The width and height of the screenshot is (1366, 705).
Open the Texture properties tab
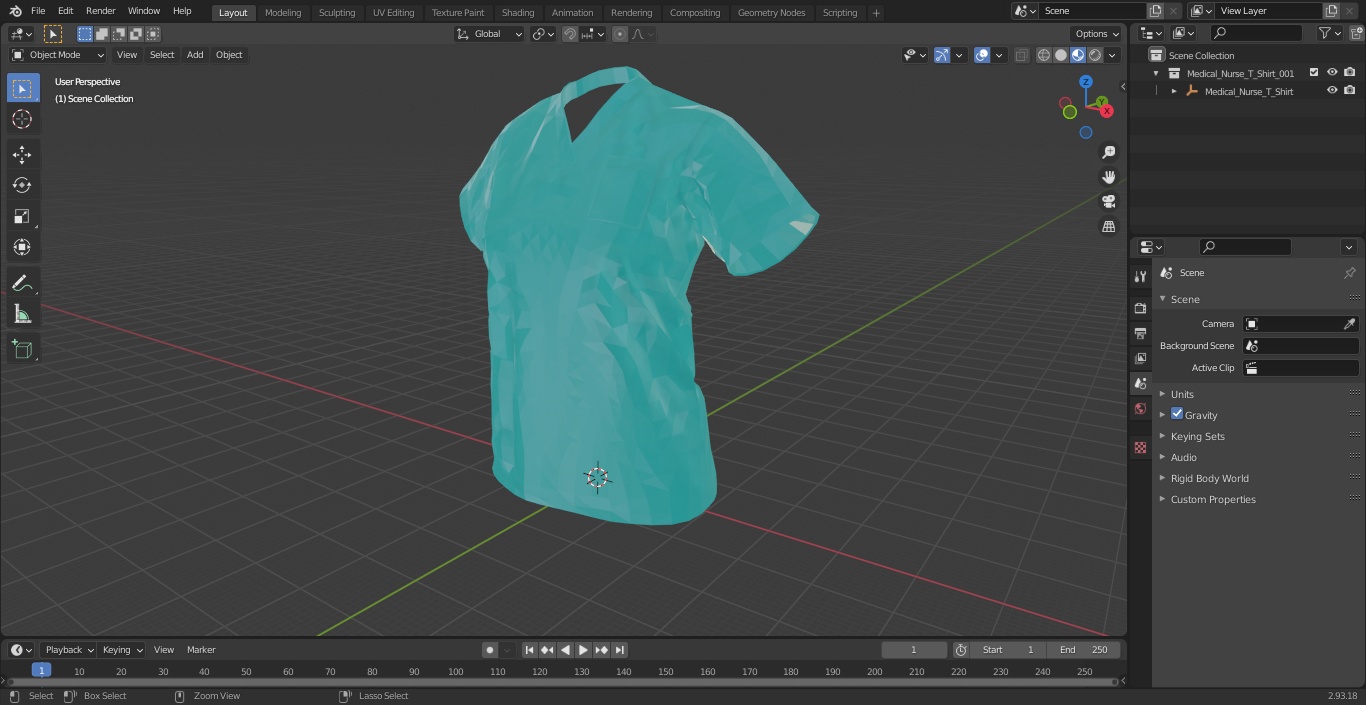1140,447
